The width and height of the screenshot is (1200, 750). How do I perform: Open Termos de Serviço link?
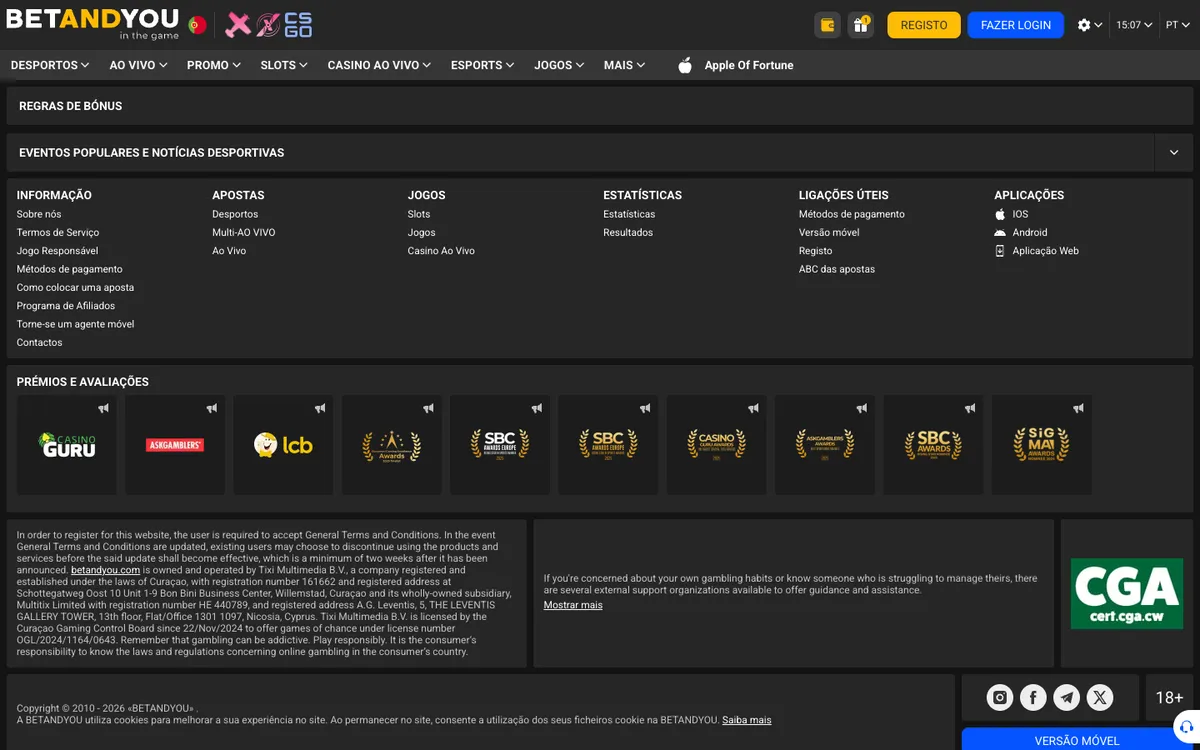(x=58, y=232)
